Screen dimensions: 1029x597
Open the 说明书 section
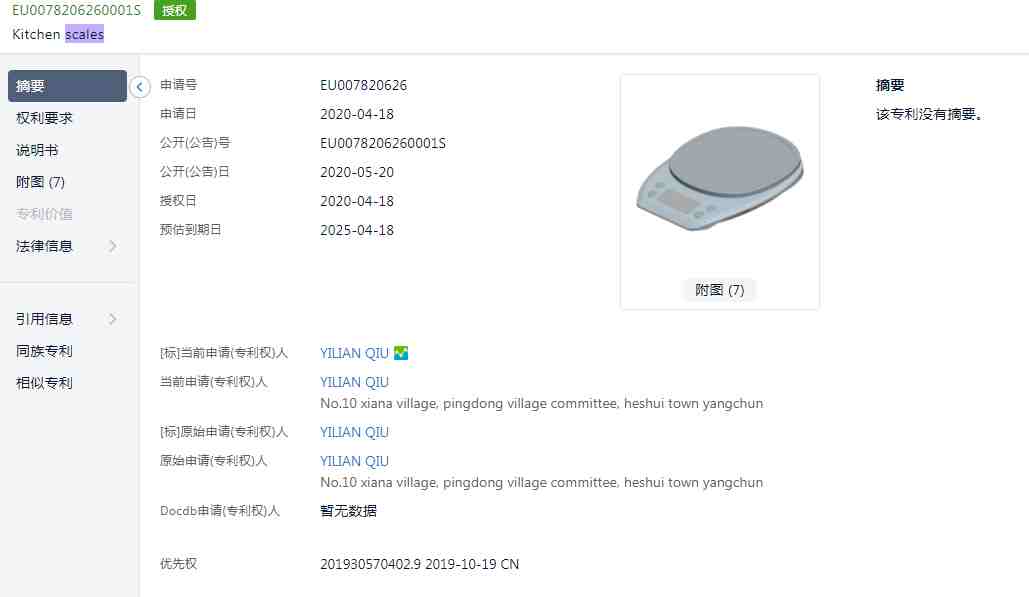point(37,150)
